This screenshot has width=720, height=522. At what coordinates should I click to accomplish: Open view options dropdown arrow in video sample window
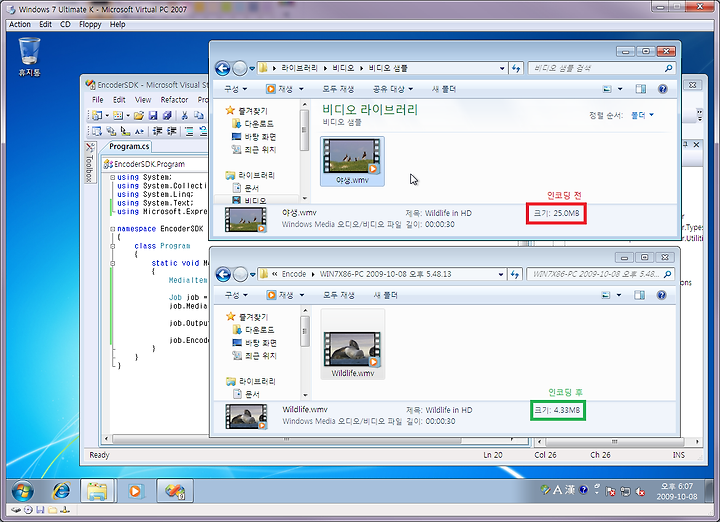tap(620, 89)
